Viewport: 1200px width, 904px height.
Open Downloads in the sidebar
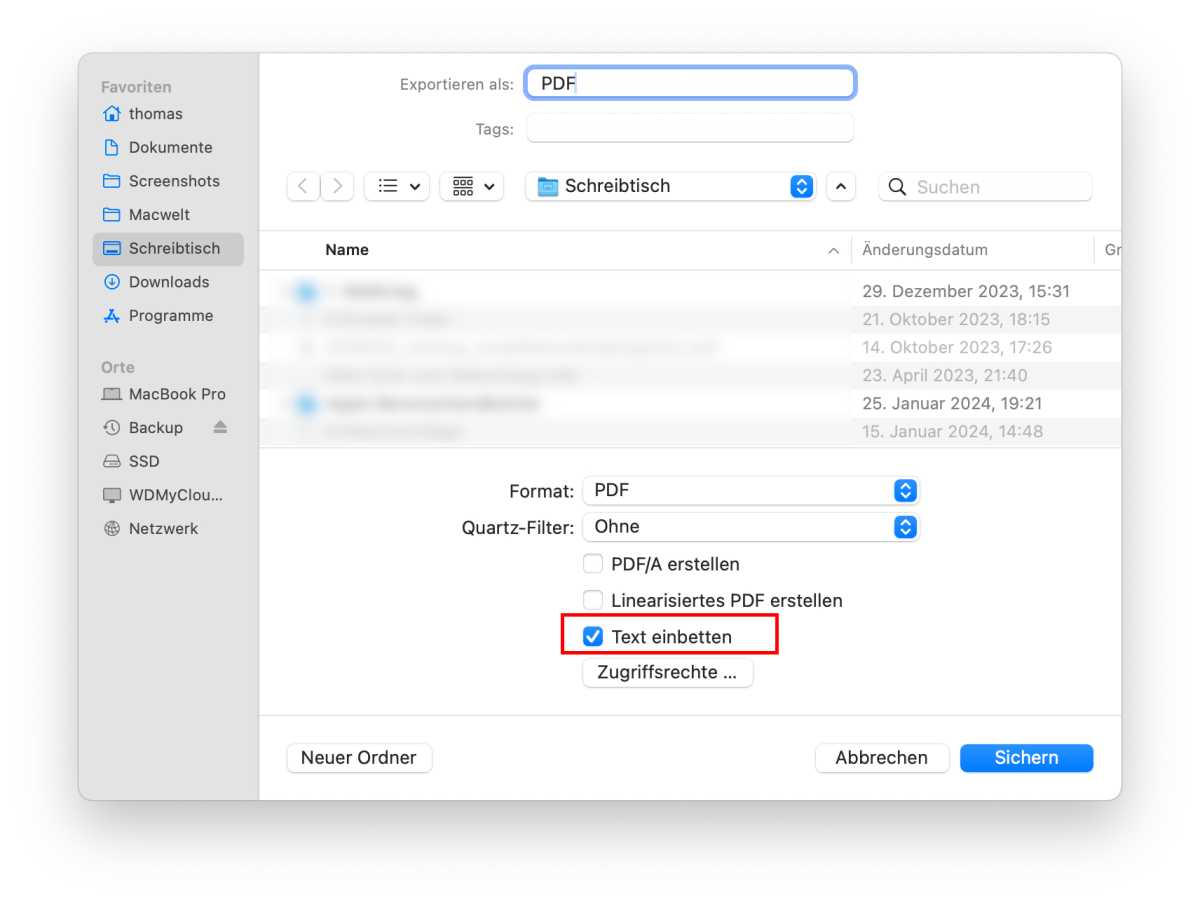coord(168,282)
